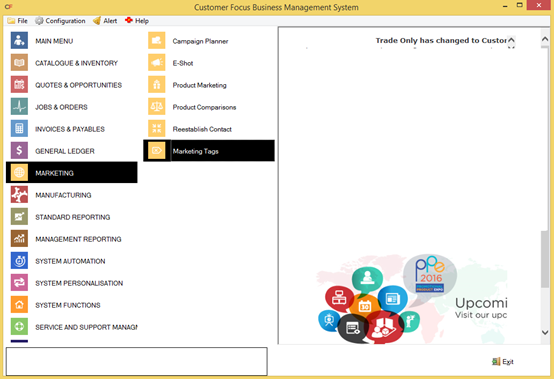The image size is (554, 379).
Task: Minimize the application window
Action: click(505, 6)
